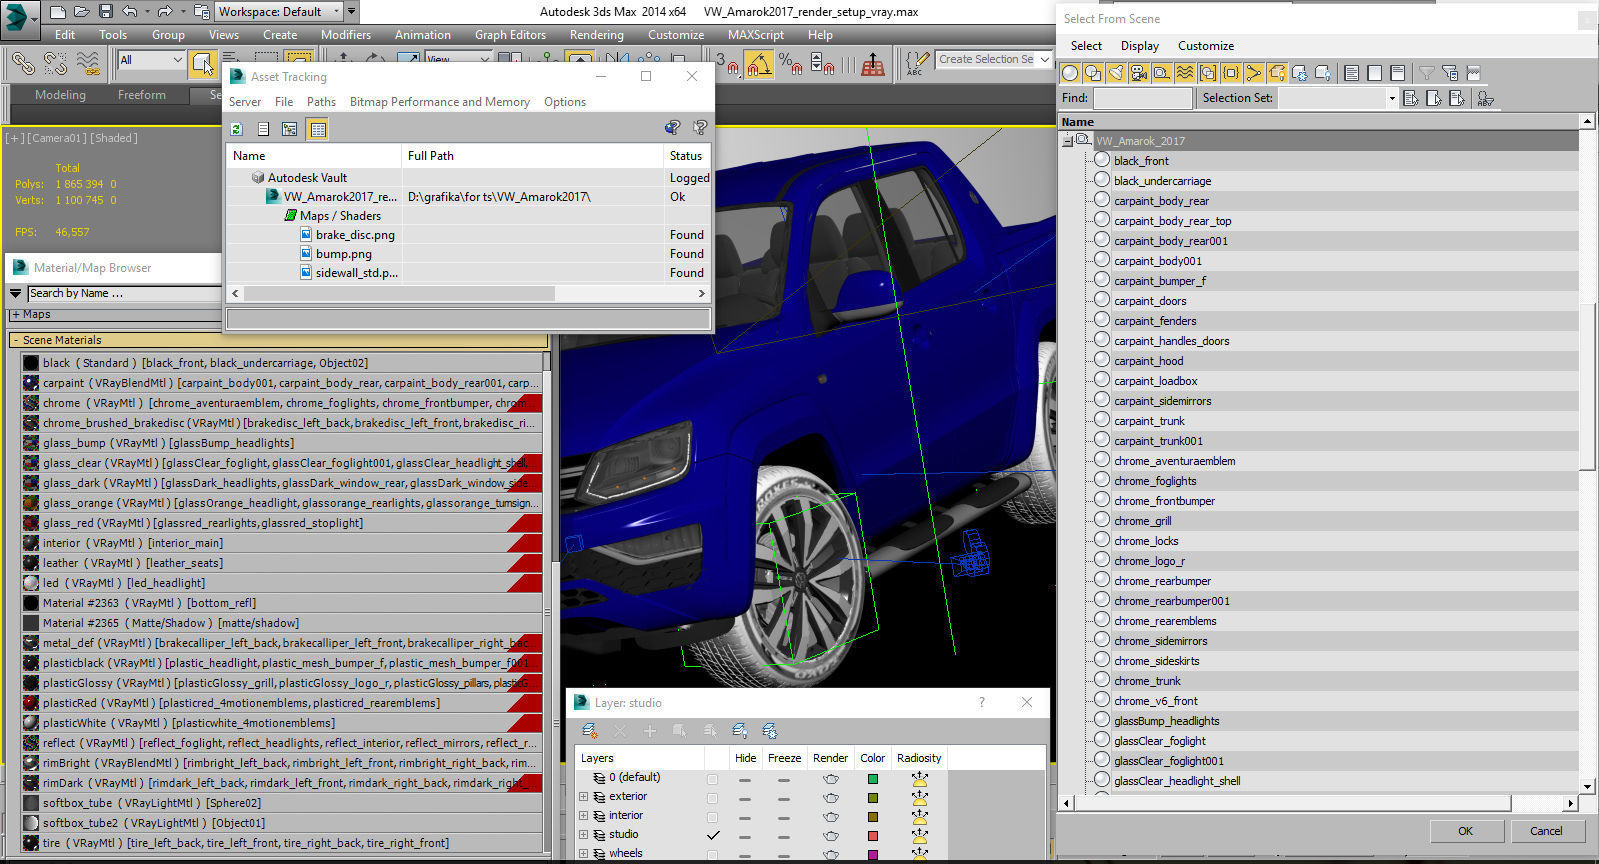Toggle Display Helpers filter icon
This screenshot has height=864, width=1599.
pos(1162,73)
